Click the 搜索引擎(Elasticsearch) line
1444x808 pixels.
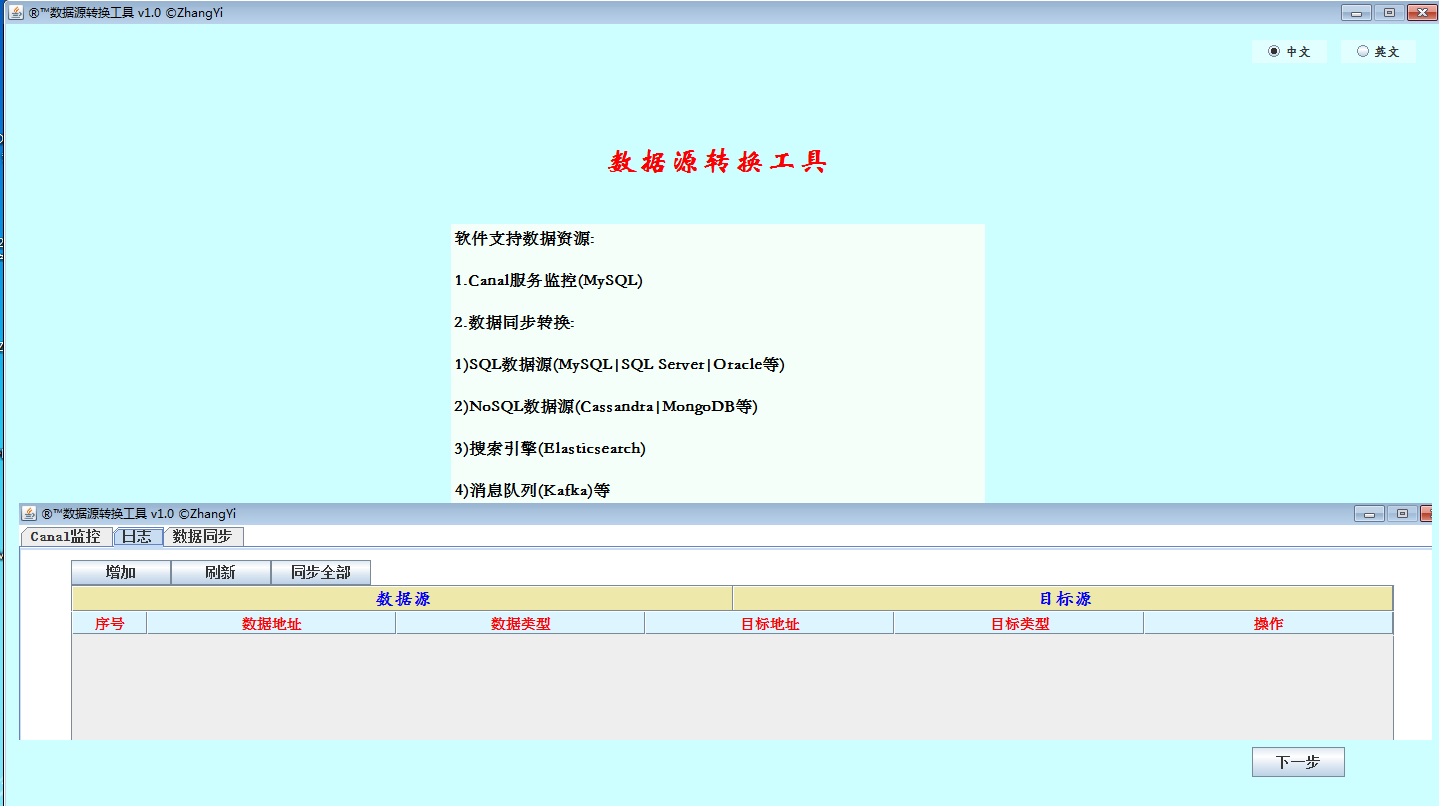tap(550, 449)
